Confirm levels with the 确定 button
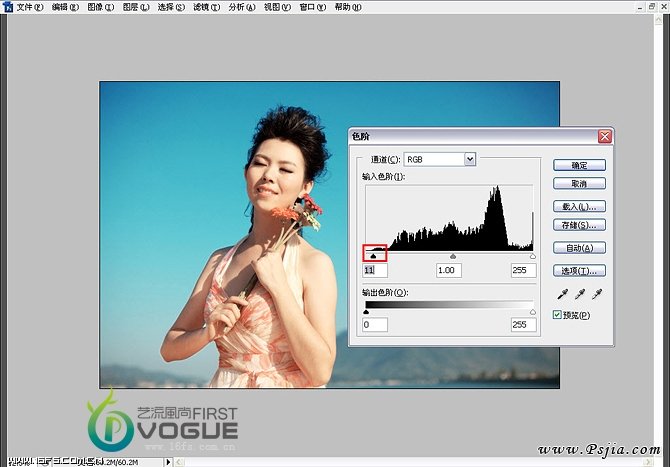670x467 pixels. point(579,165)
